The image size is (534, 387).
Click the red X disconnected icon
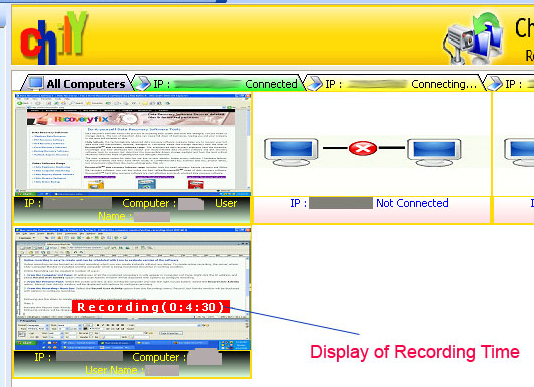[x=363, y=149]
